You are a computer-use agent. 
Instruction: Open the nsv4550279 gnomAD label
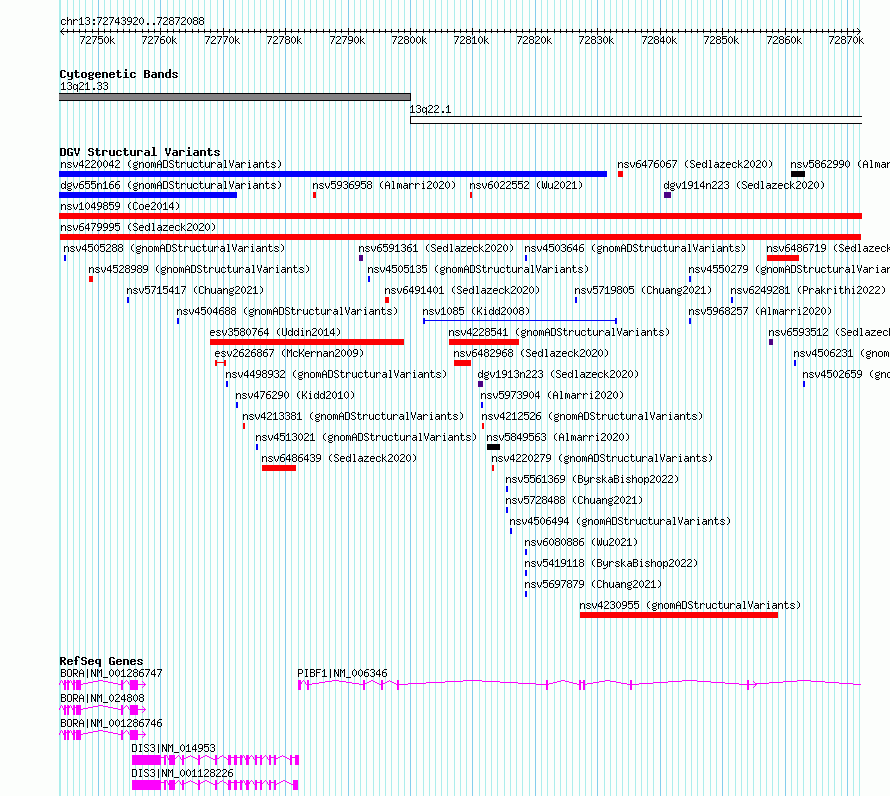789,269
